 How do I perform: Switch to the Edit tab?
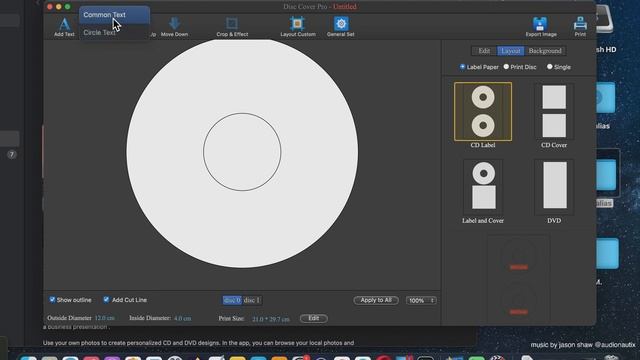tap(484, 51)
